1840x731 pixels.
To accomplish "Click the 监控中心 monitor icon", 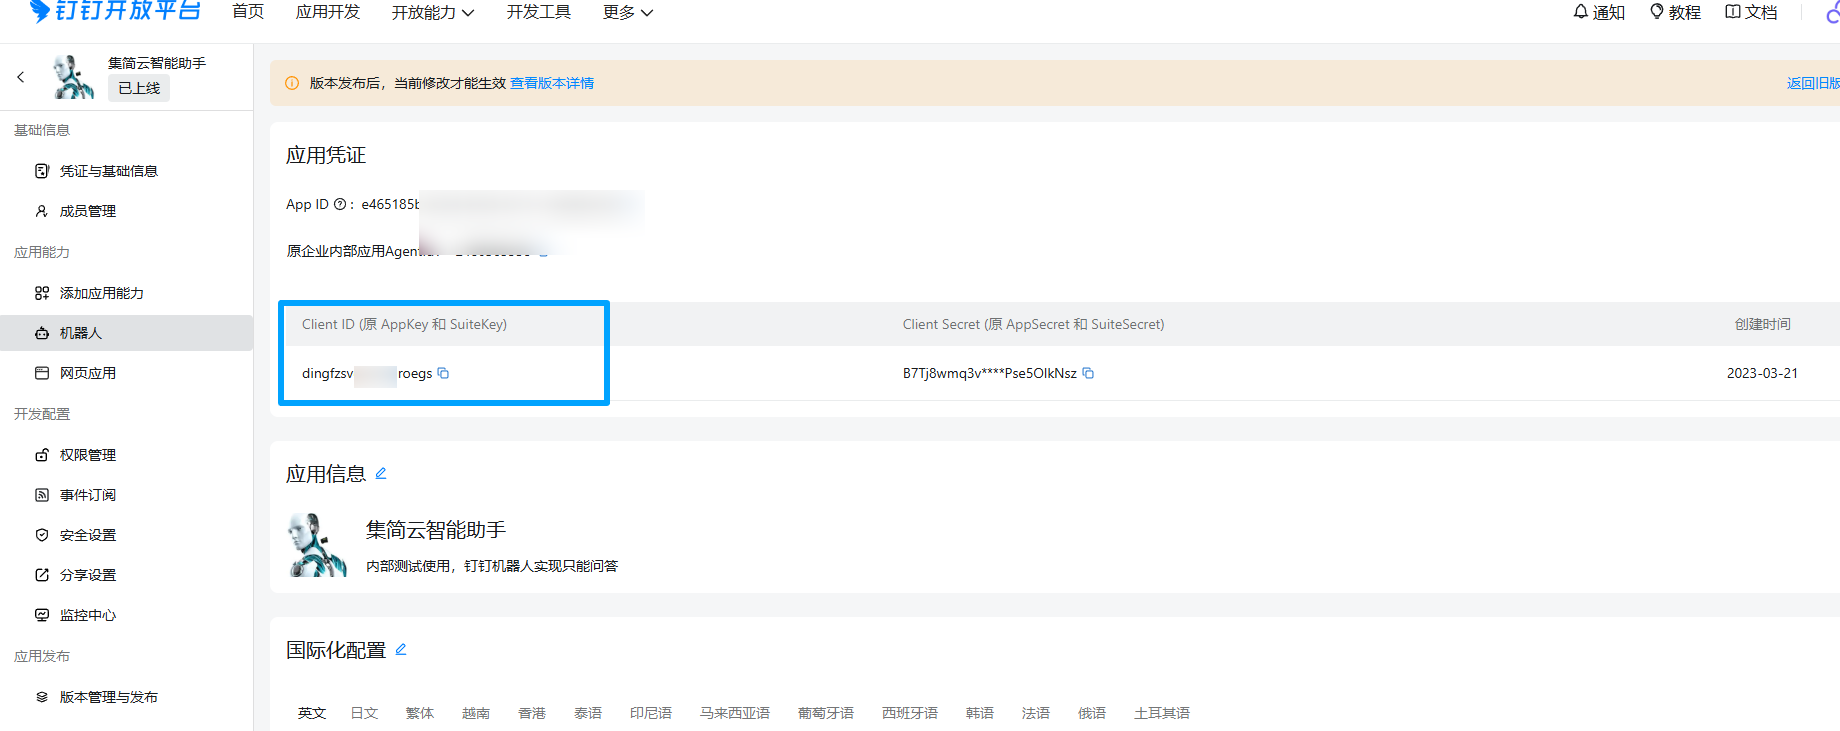I will coord(42,615).
